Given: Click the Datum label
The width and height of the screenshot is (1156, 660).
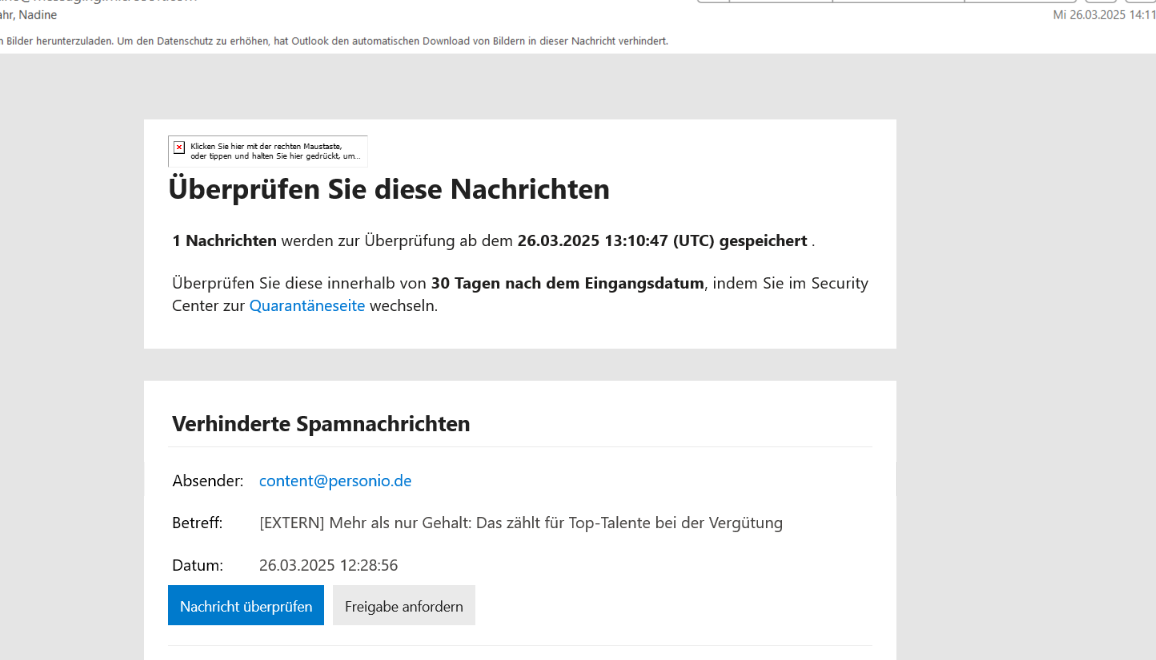Looking at the screenshot, I should [x=197, y=566].
